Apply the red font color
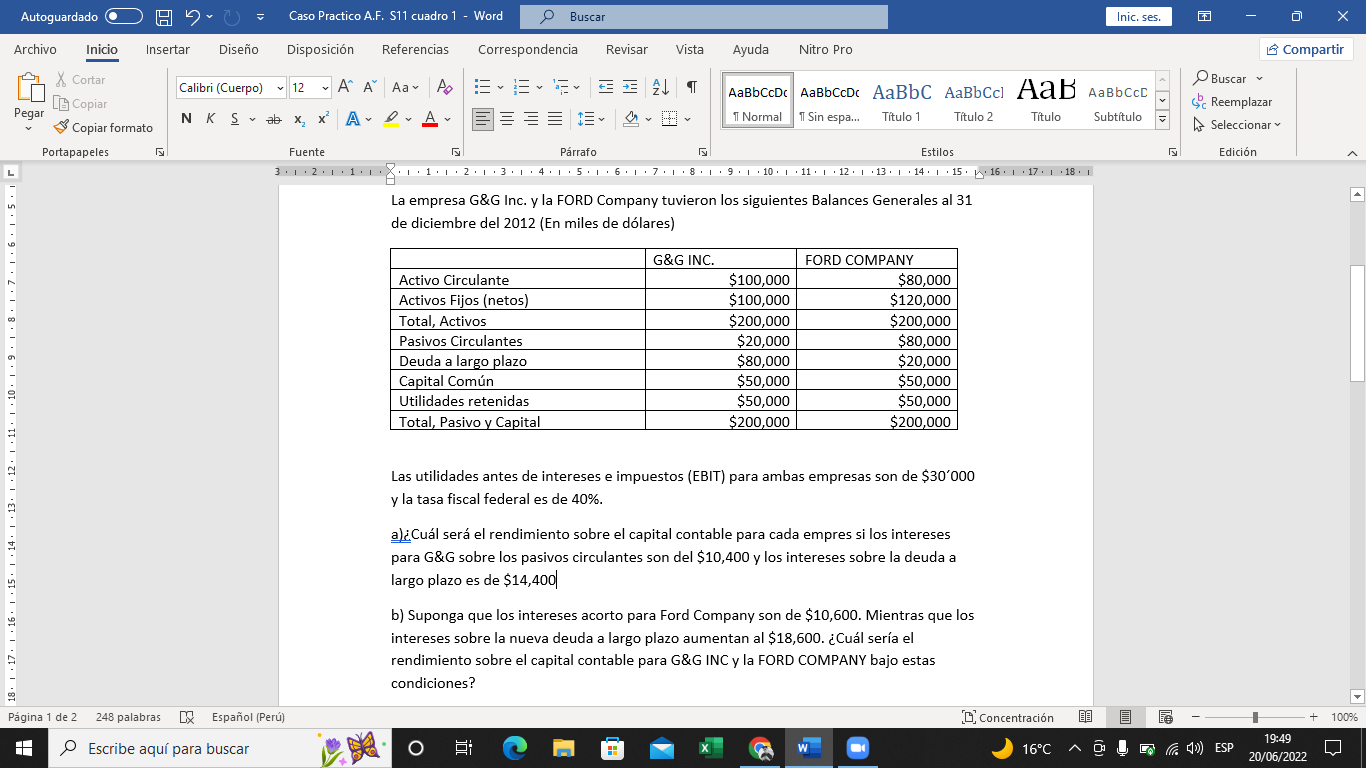1366x768 pixels. [x=430, y=119]
